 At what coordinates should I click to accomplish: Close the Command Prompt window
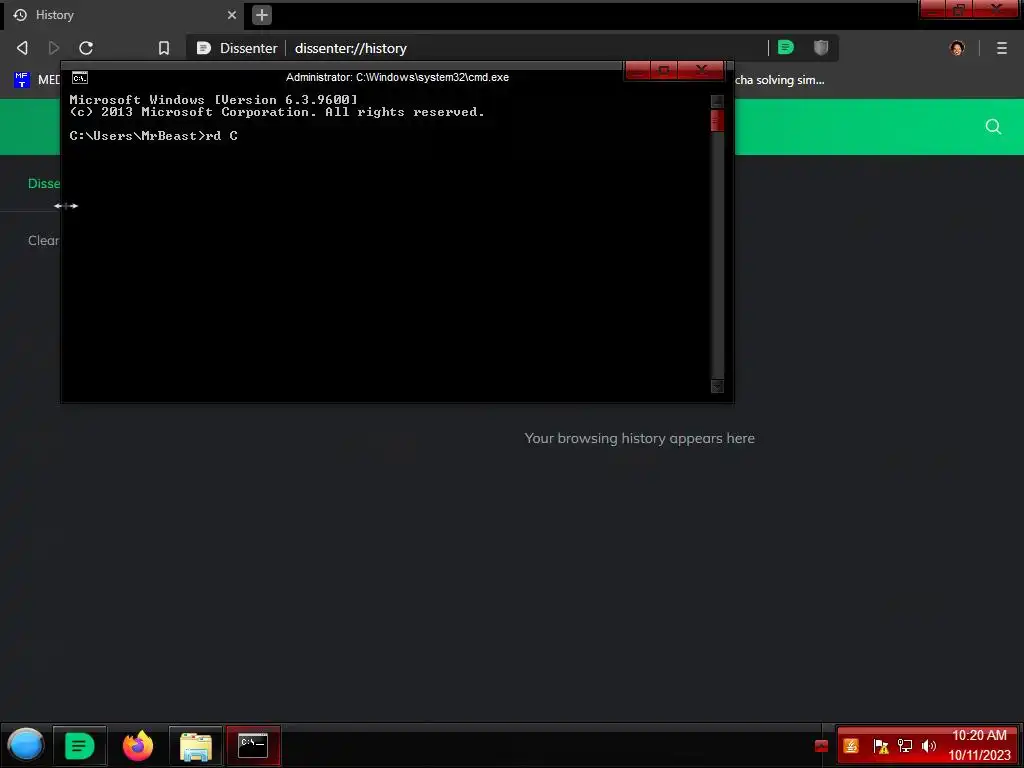pyautogui.click(x=701, y=70)
